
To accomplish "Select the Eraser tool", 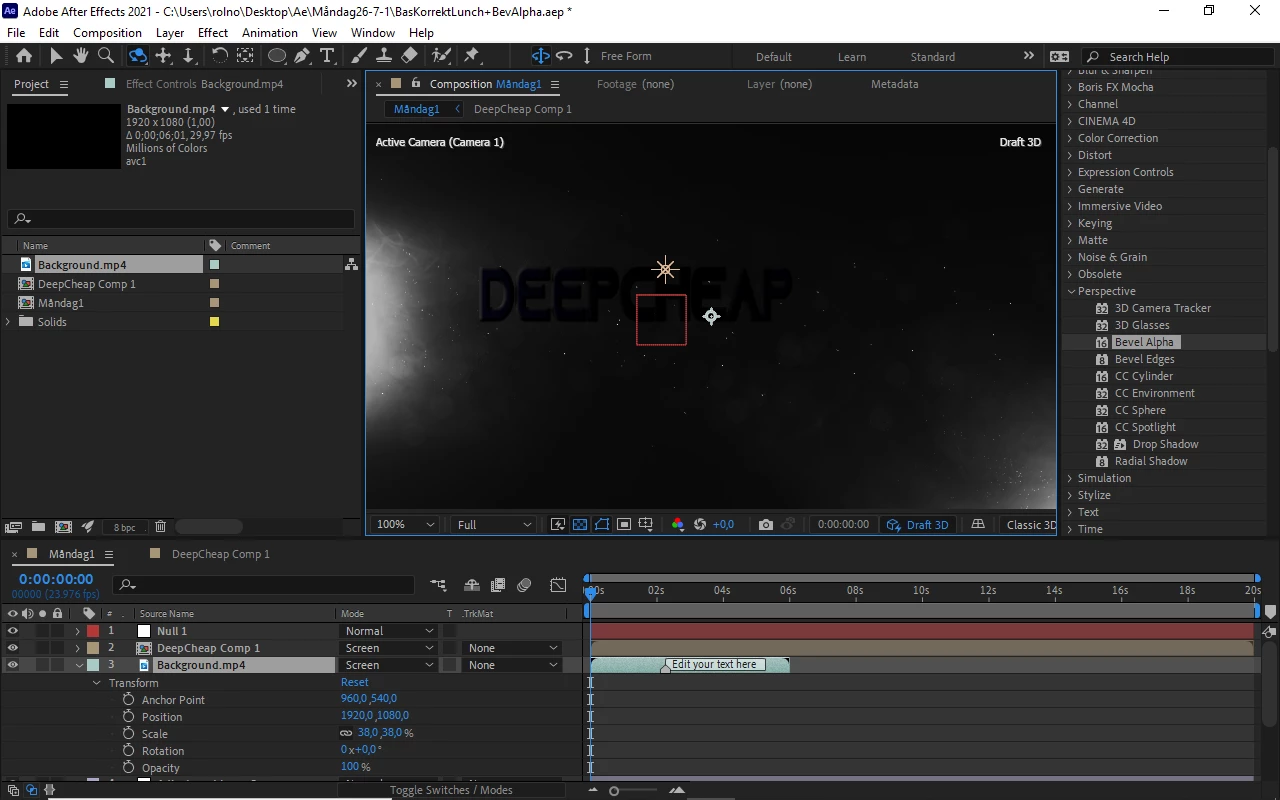I will click(x=409, y=56).
